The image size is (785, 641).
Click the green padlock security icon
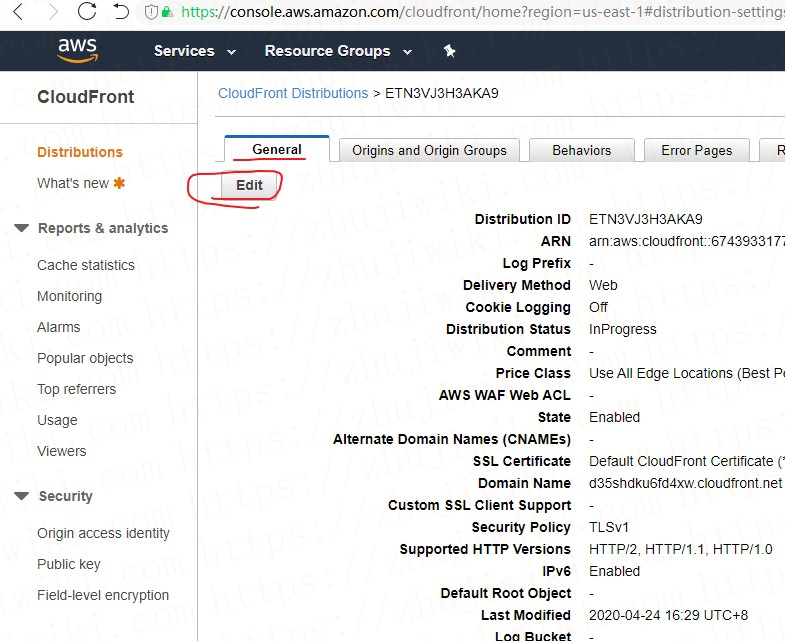167,13
